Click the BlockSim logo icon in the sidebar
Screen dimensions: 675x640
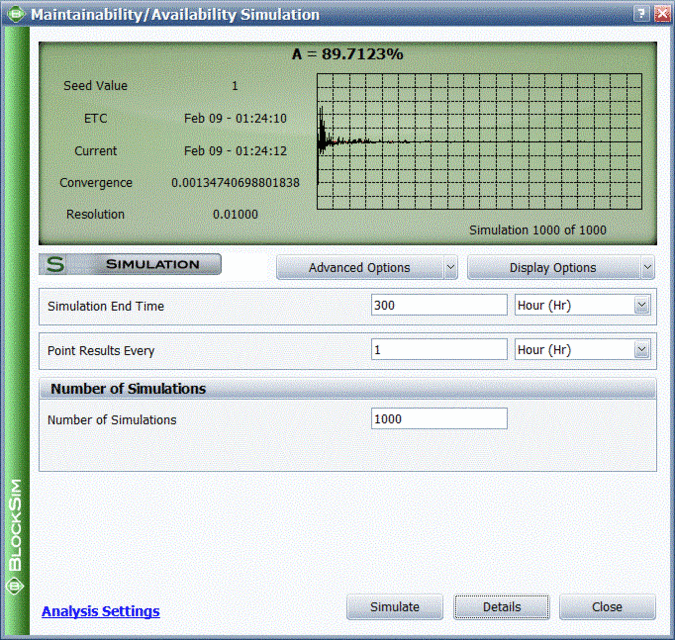[x=15, y=586]
